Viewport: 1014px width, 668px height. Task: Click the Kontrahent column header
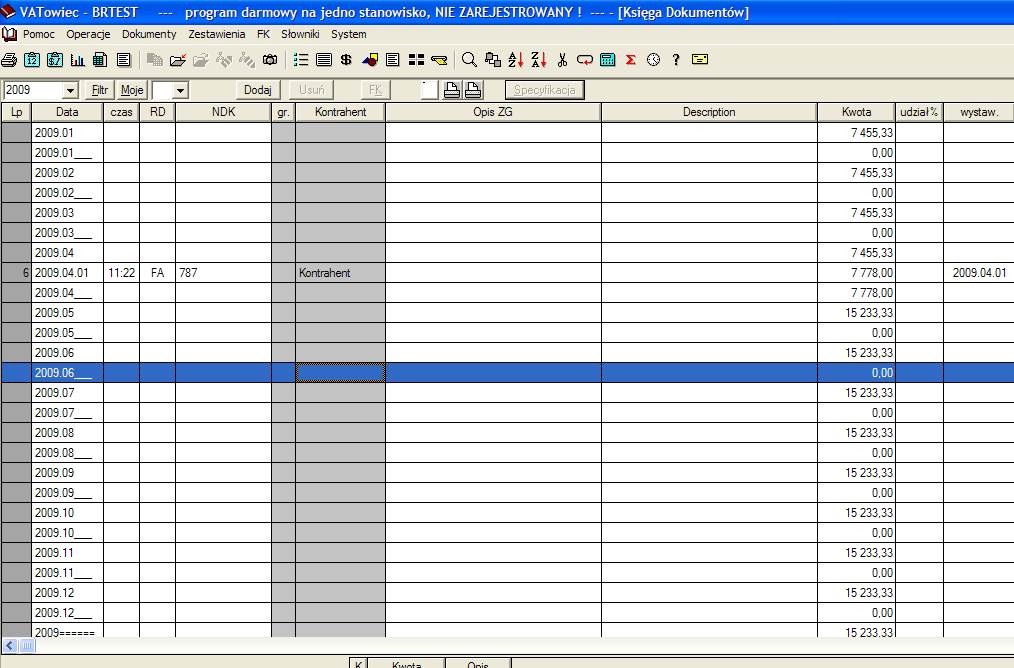(x=340, y=112)
